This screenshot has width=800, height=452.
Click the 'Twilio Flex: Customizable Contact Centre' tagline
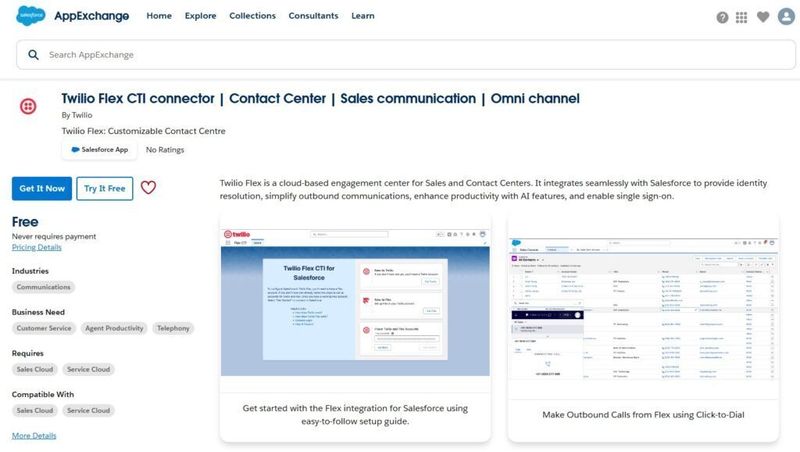(x=143, y=131)
